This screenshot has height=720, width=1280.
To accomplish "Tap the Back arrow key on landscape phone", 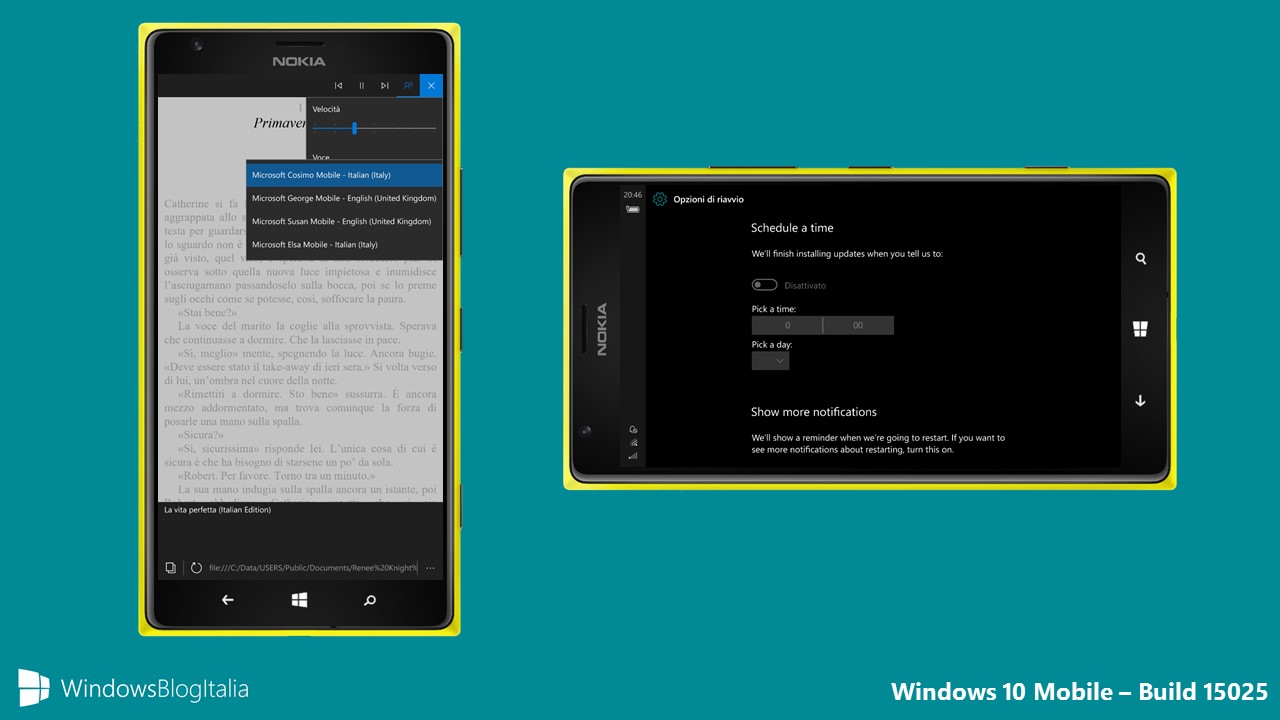I will [x=1140, y=400].
